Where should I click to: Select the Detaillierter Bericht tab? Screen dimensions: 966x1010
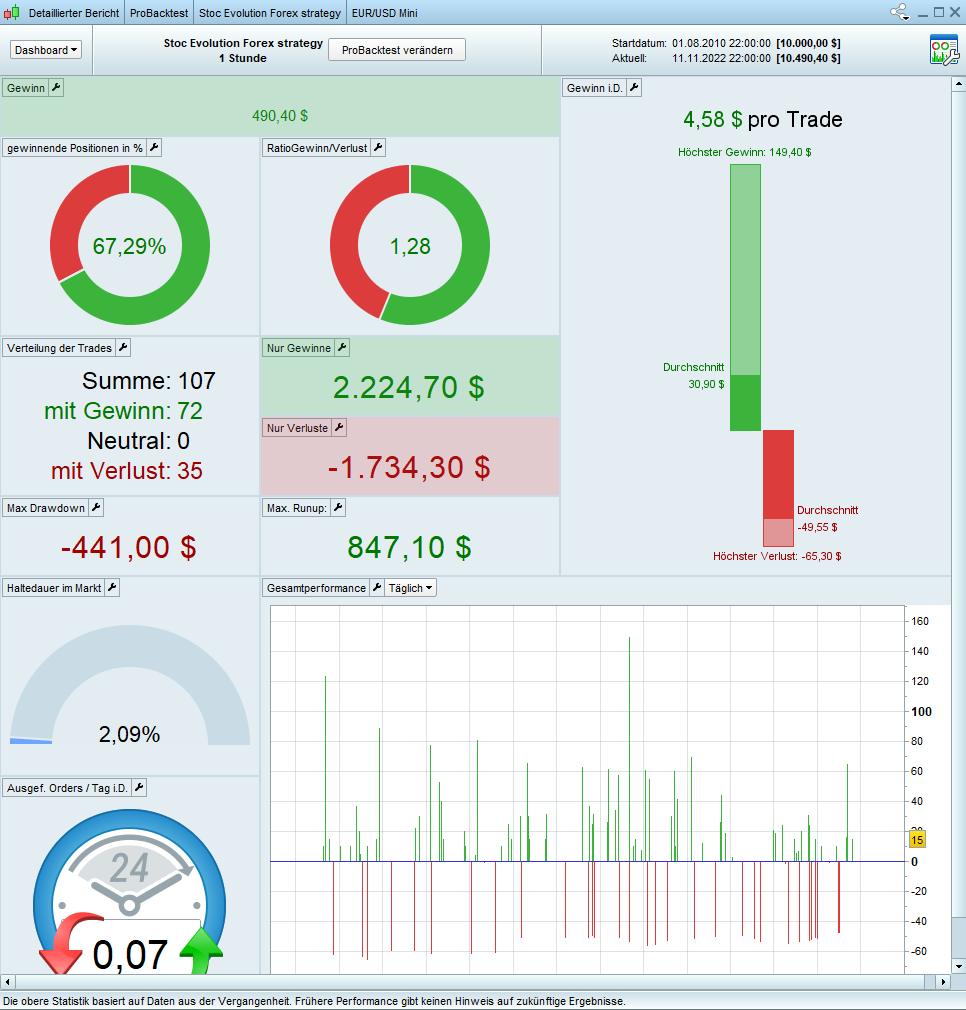(74, 13)
